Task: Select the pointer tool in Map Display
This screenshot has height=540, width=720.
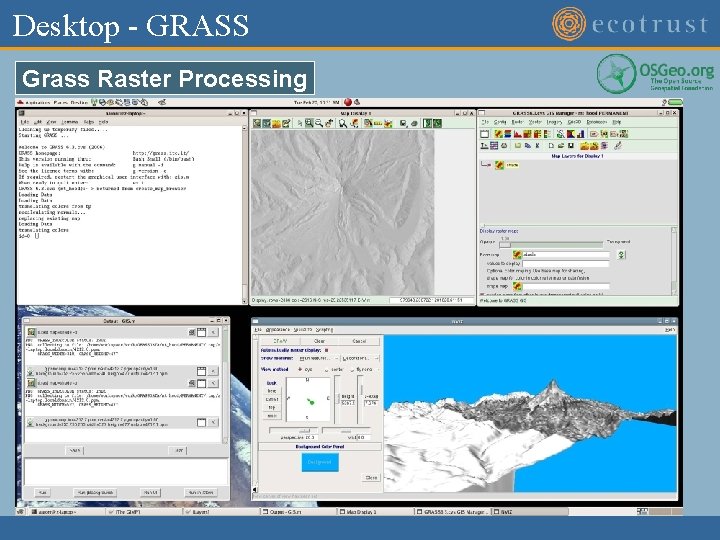Action: point(300,123)
